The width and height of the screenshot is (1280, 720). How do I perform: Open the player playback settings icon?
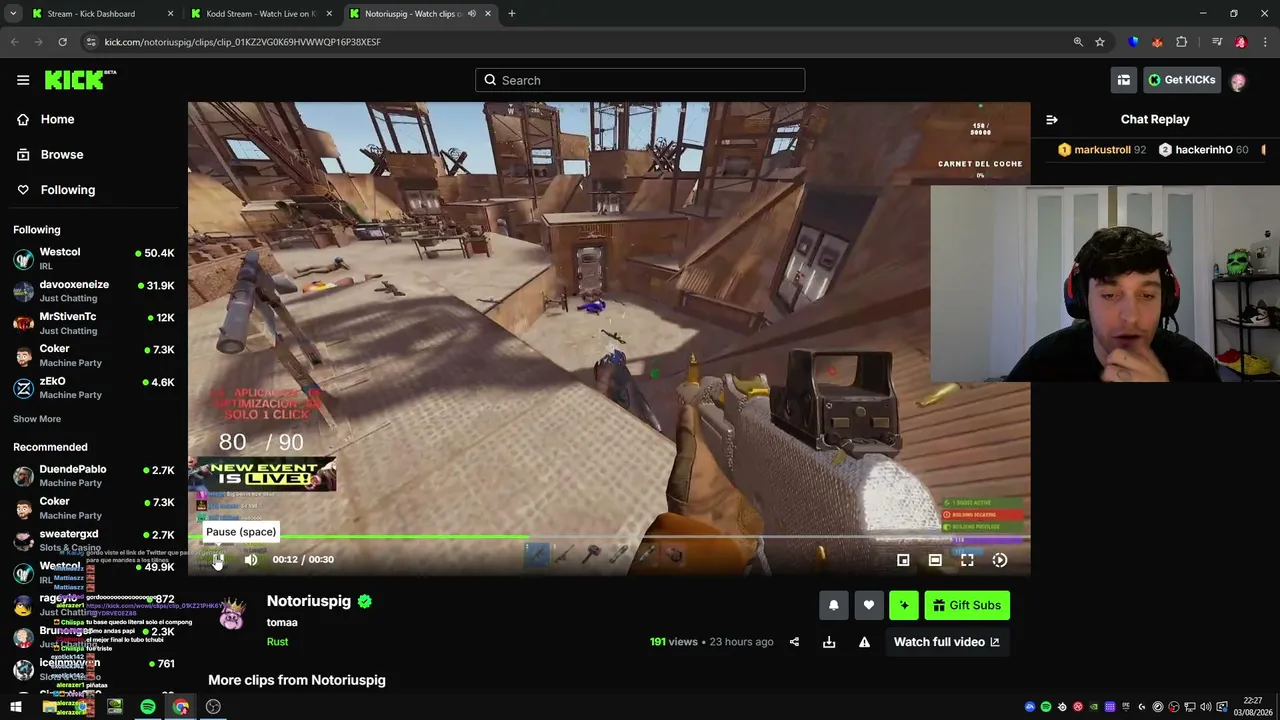pyautogui.click(x=999, y=560)
